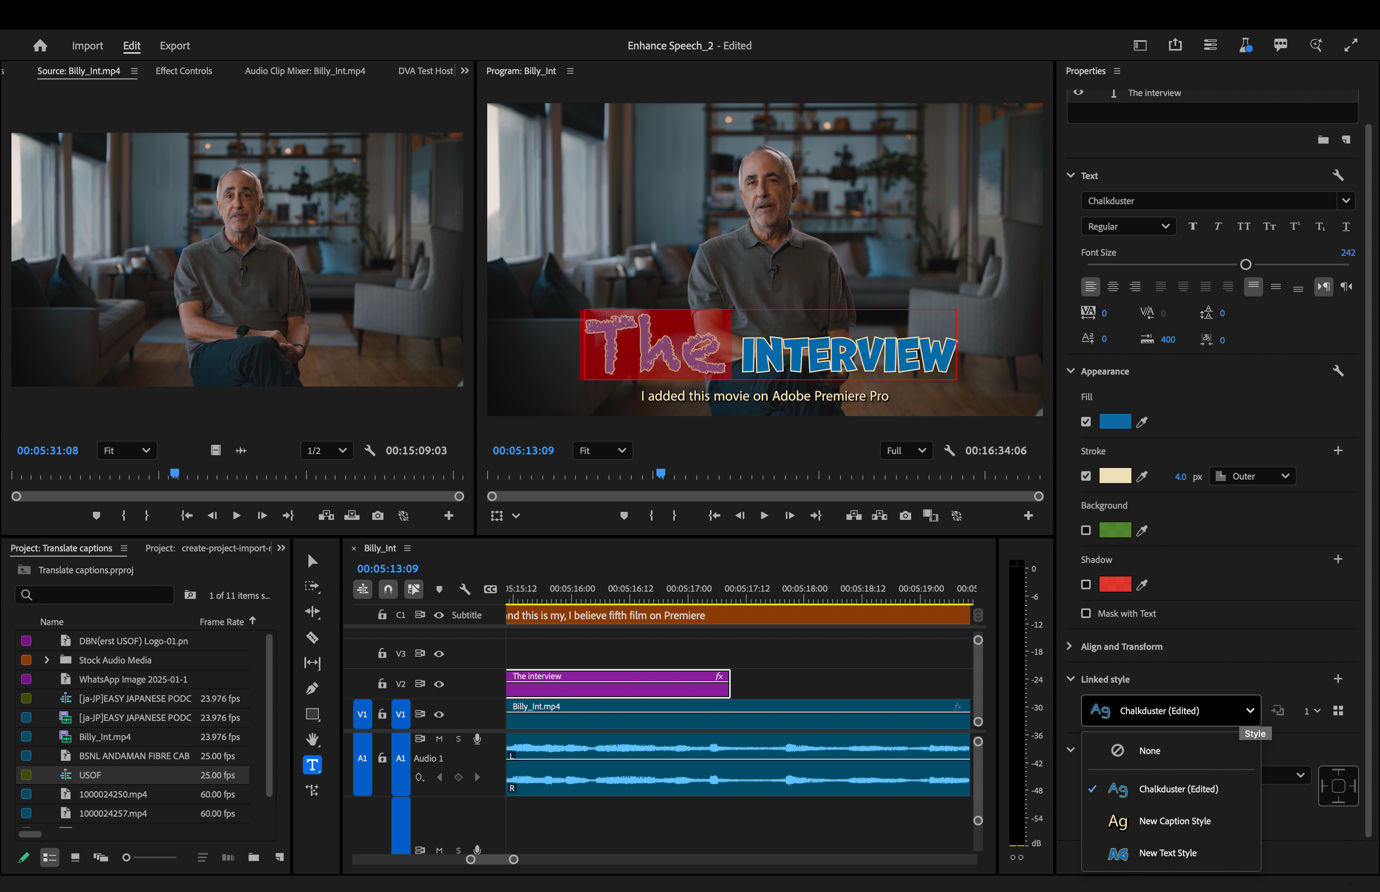
Task: Switch to the Effect Controls tab
Action: click(183, 70)
